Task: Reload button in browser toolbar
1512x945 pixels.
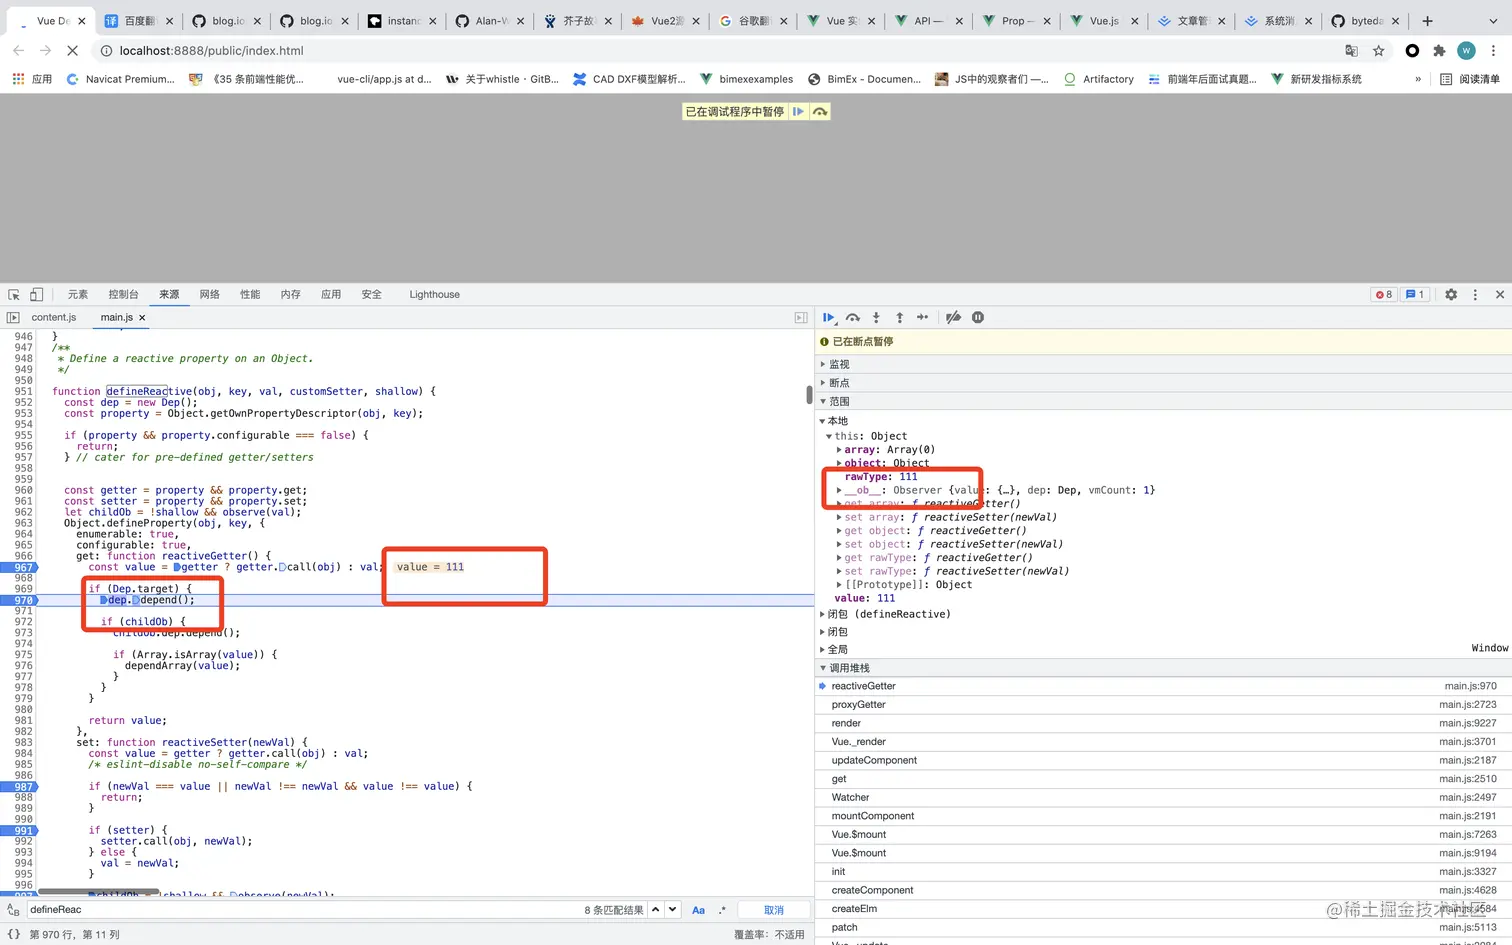Action: pyautogui.click(x=72, y=50)
